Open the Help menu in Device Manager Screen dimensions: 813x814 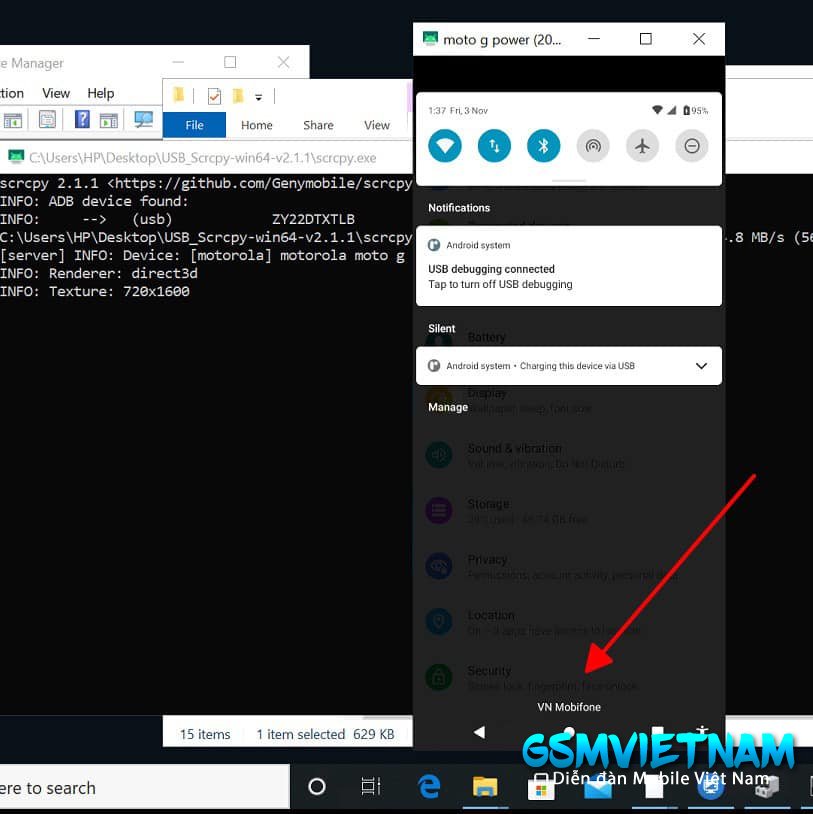pyautogui.click(x=101, y=93)
